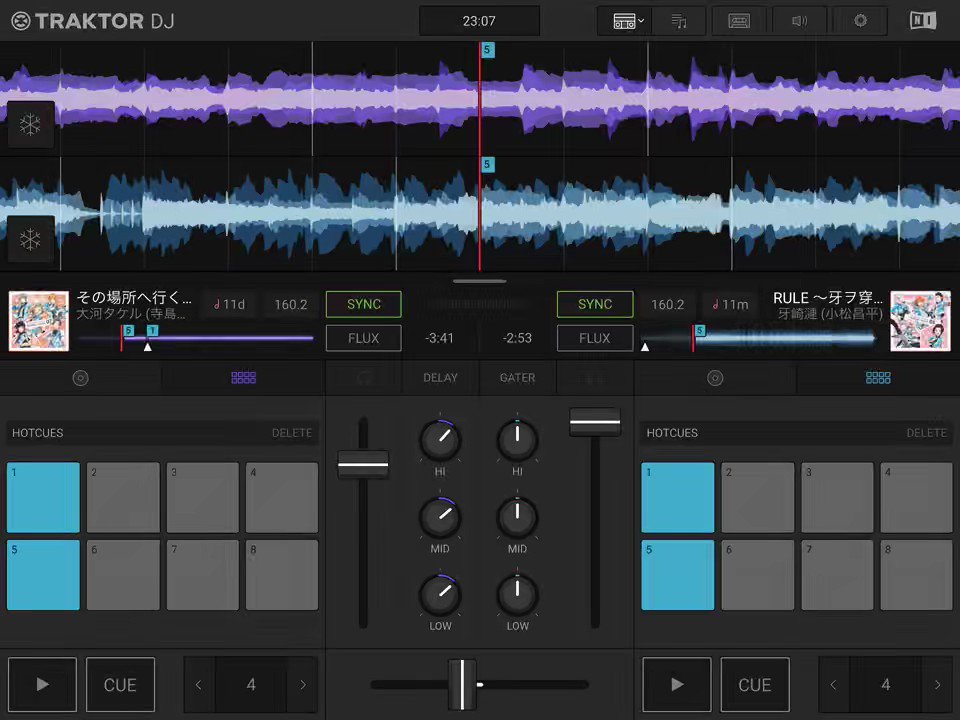Click right deck BPM value 160.2
The height and width of the screenshot is (720, 960).
pos(667,304)
